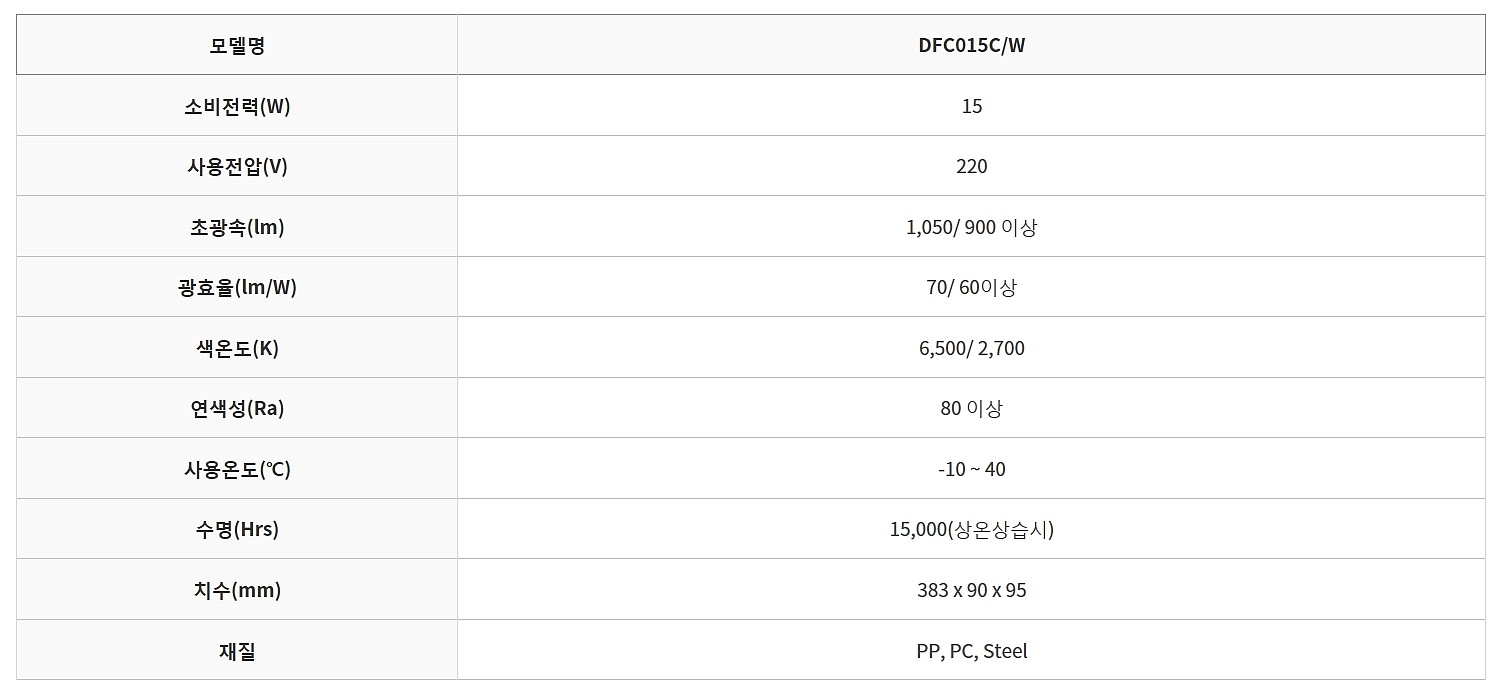Select the PP, PC, Steel material value
The height and width of the screenshot is (700, 1499).
(971, 651)
